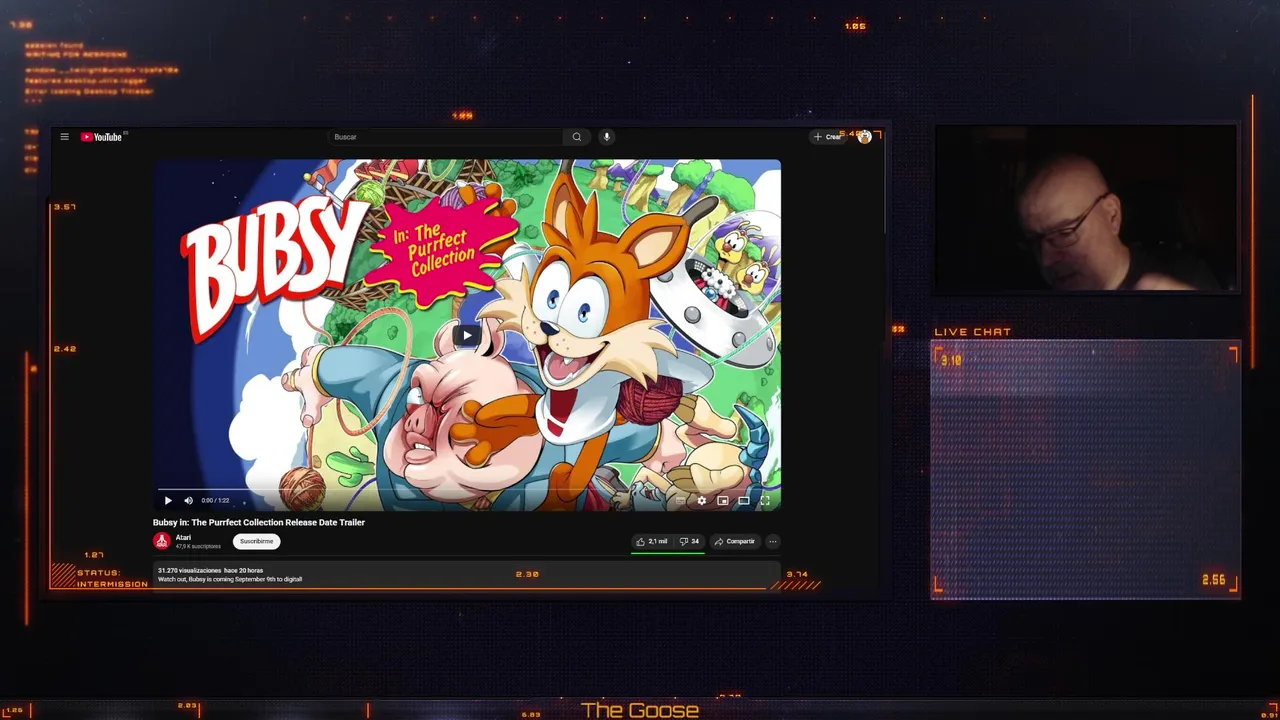Click the Suscribirme subscribe button
This screenshot has height=720, width=1280.
(x=256, y=541)
